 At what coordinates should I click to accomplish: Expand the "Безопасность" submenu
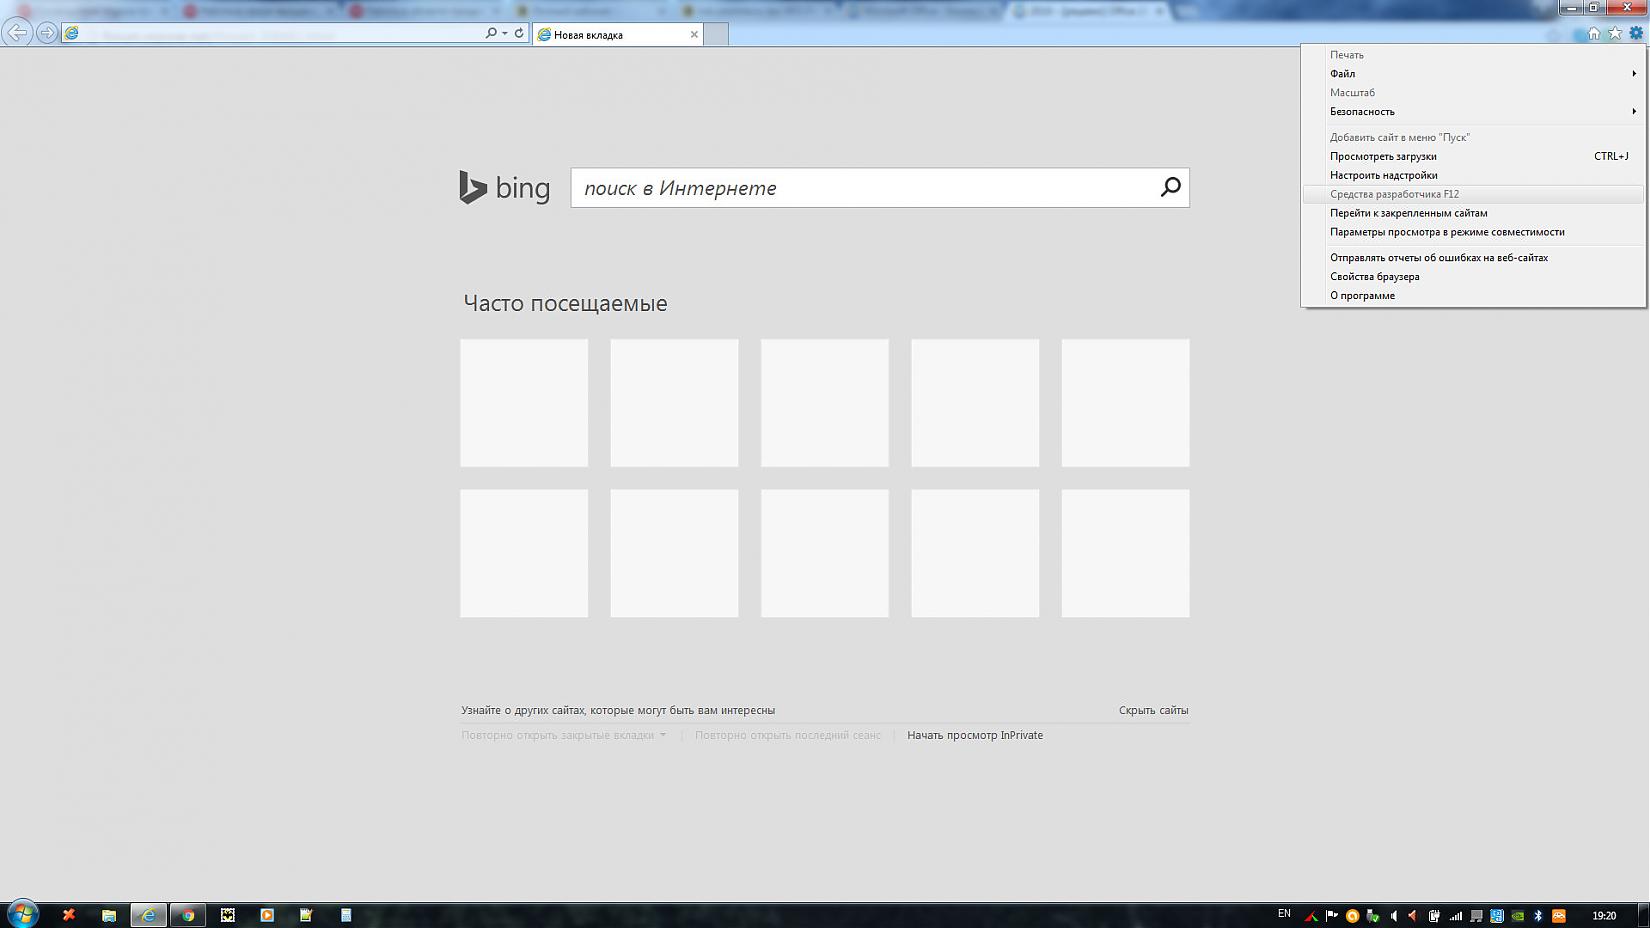tap(1474, 112)
